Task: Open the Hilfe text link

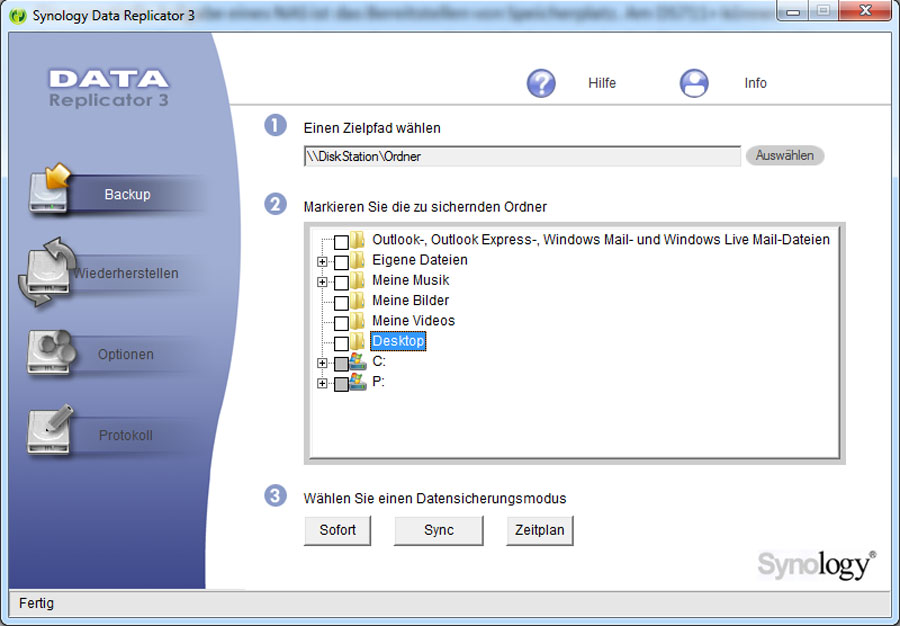Action: tap(602, 83)
